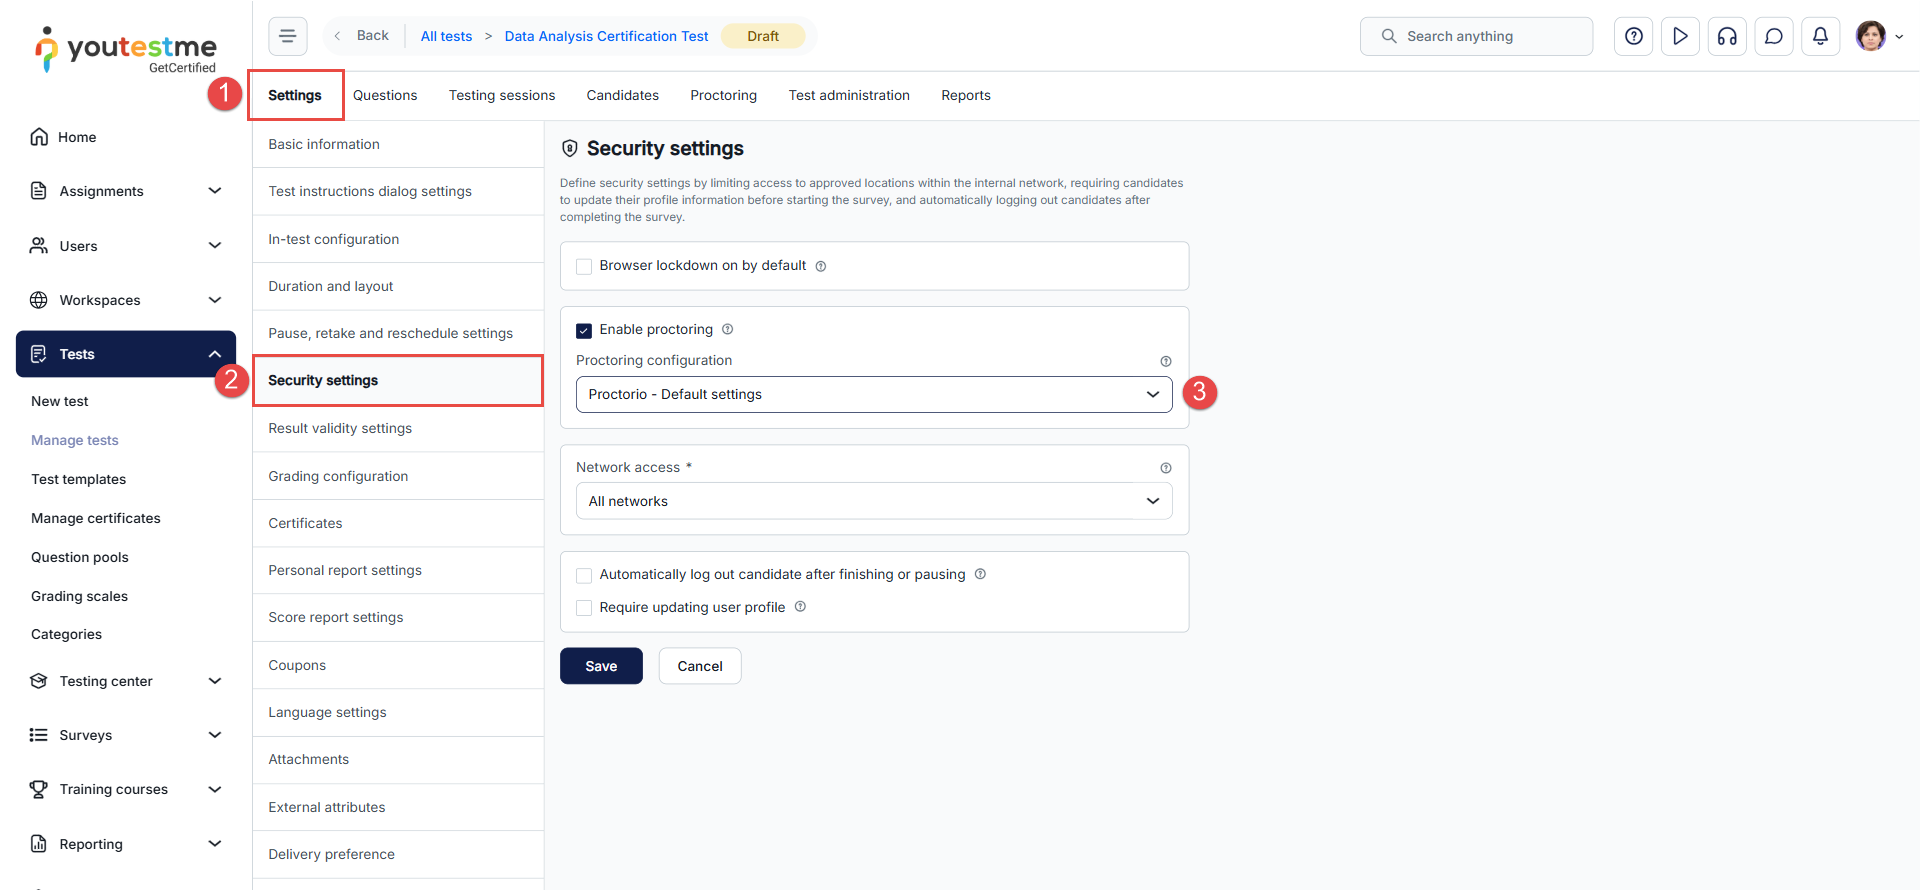This screenshot has height=890, width=1920.
Task: Click info icon beside Enable proctoring
Action: (728, 329)
